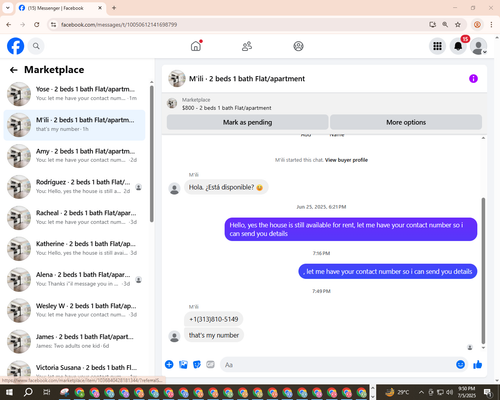Open a new browser tab
Viewport: 500px width, 400px height.
point(114,8)
